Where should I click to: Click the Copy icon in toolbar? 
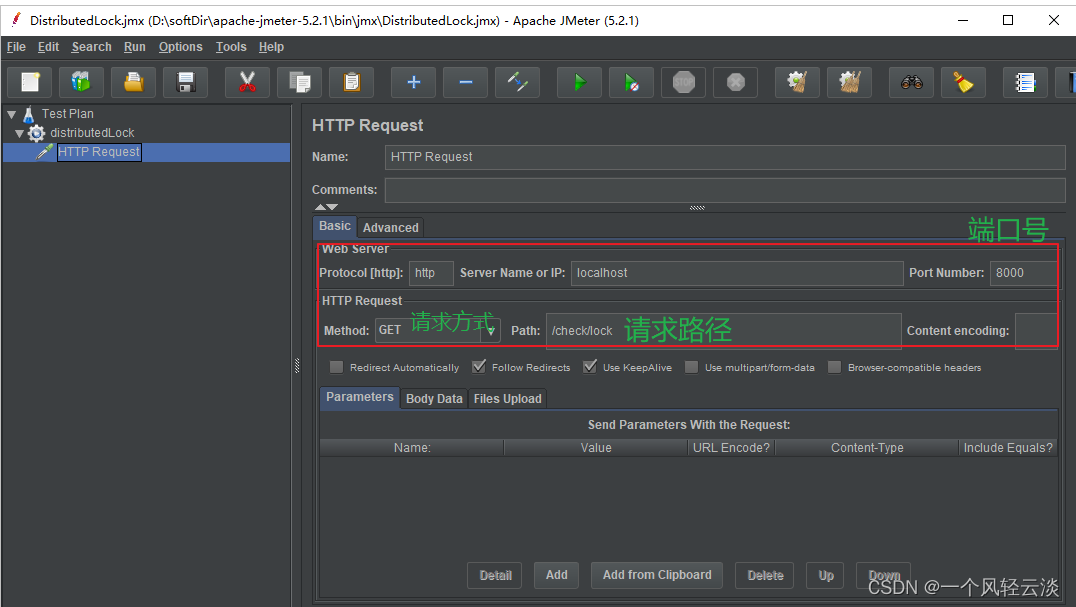(x=300, y=83)
